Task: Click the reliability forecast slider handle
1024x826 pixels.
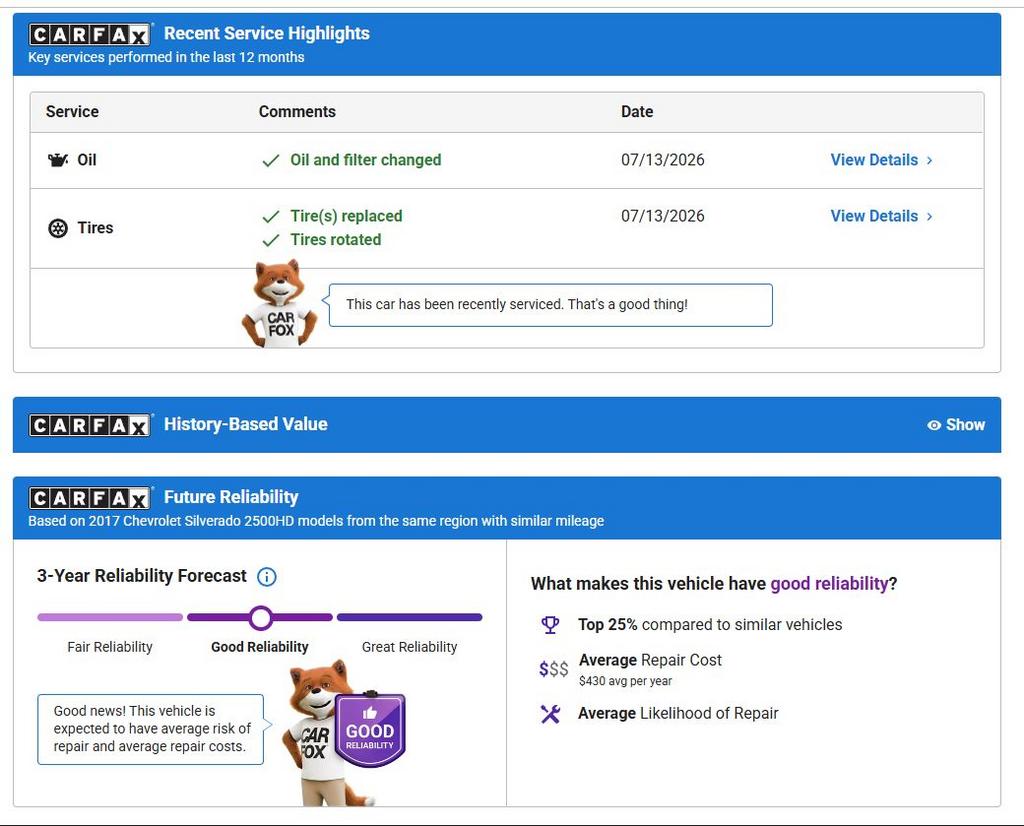Action: click(261, 618)
